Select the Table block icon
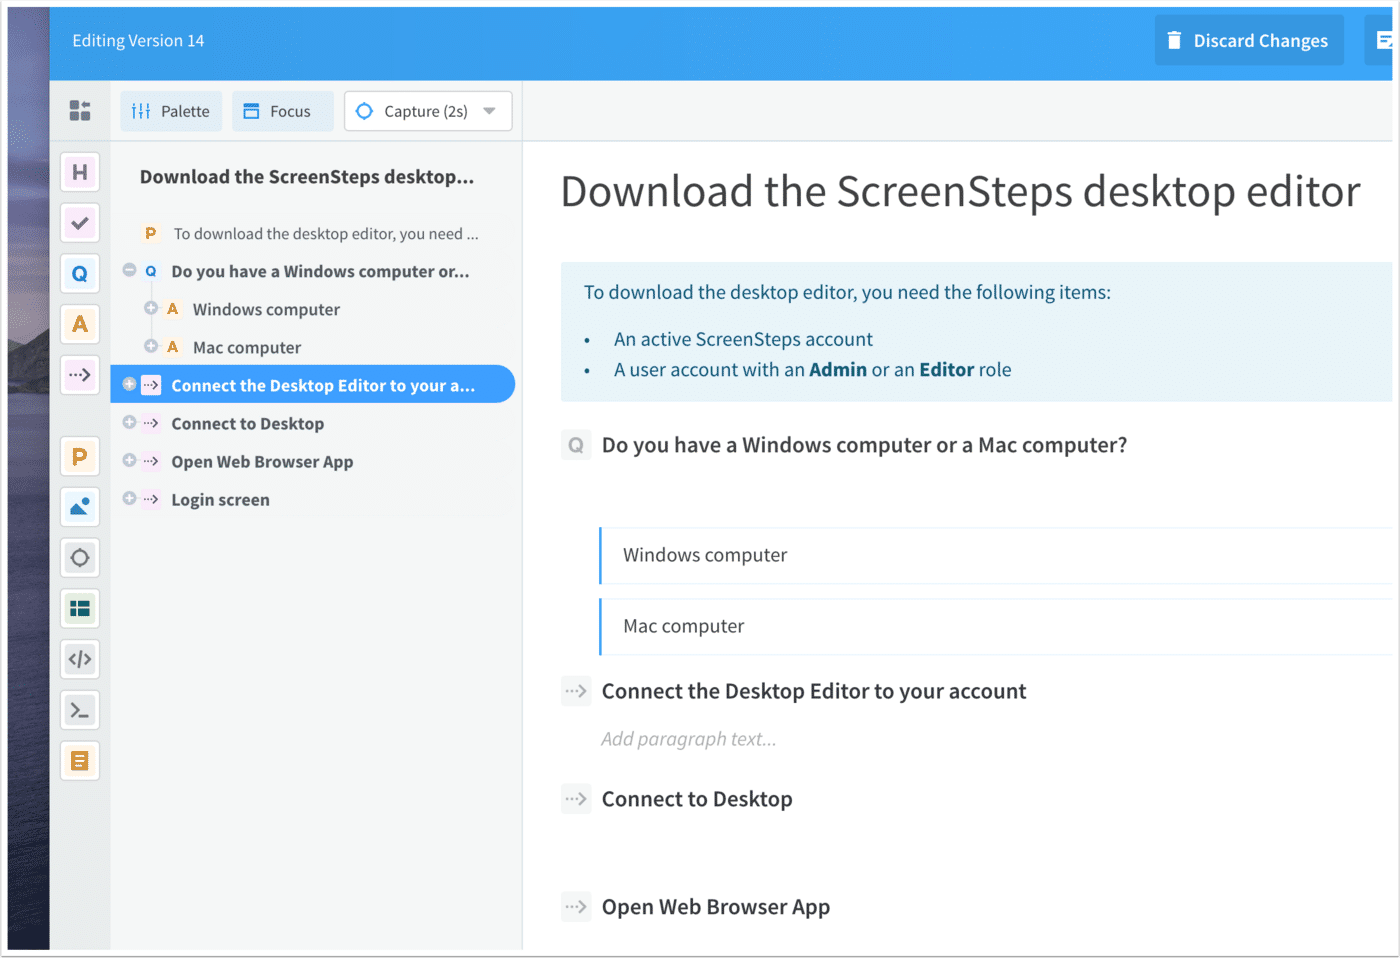The width and height of the screenshot is (1400, 958). coord(80,608)
